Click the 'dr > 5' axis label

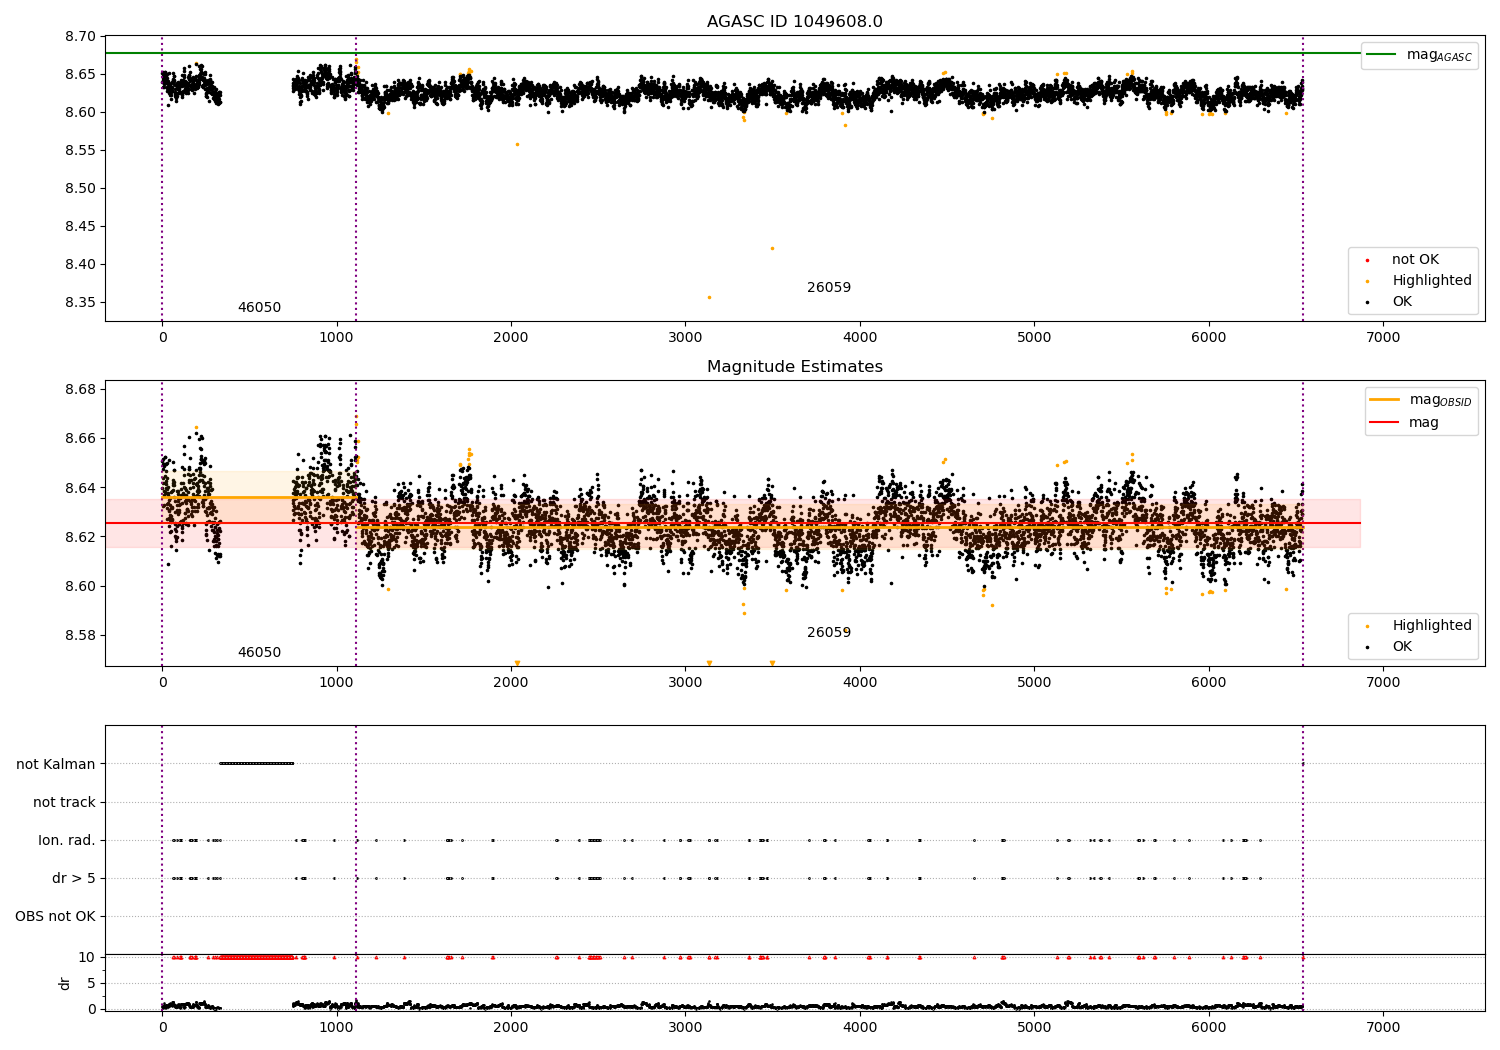74,878
